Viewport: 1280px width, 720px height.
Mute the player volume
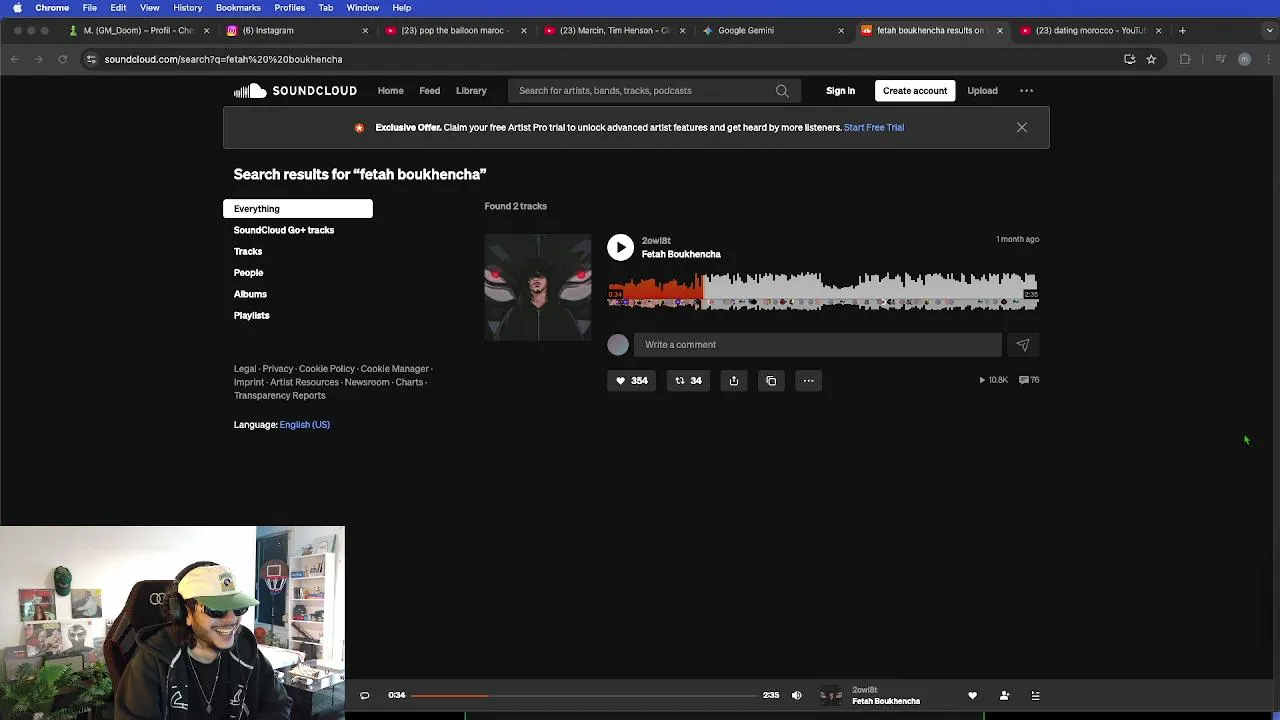[x=797, y=696]
